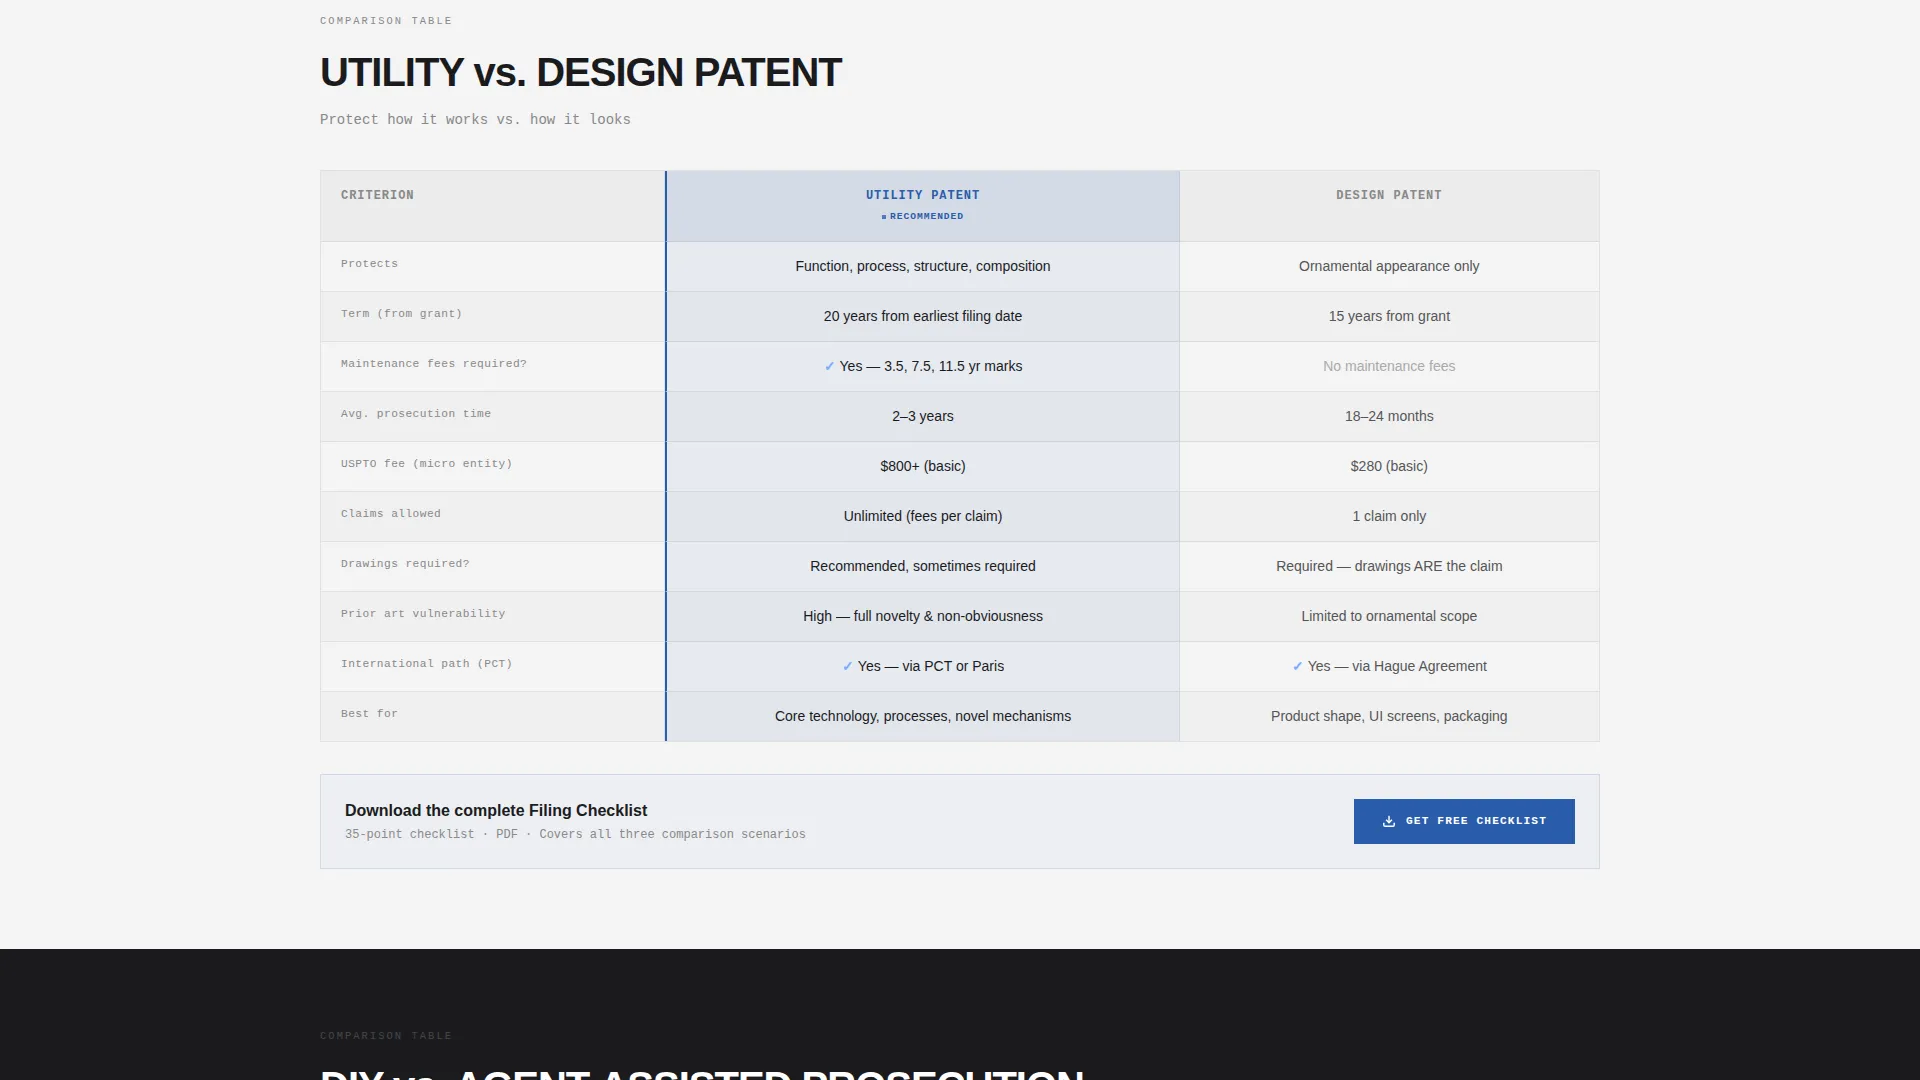Click 'Download the complete Filing Checklist' heading
1920x1080 pixels.
[x=496, y=810]
